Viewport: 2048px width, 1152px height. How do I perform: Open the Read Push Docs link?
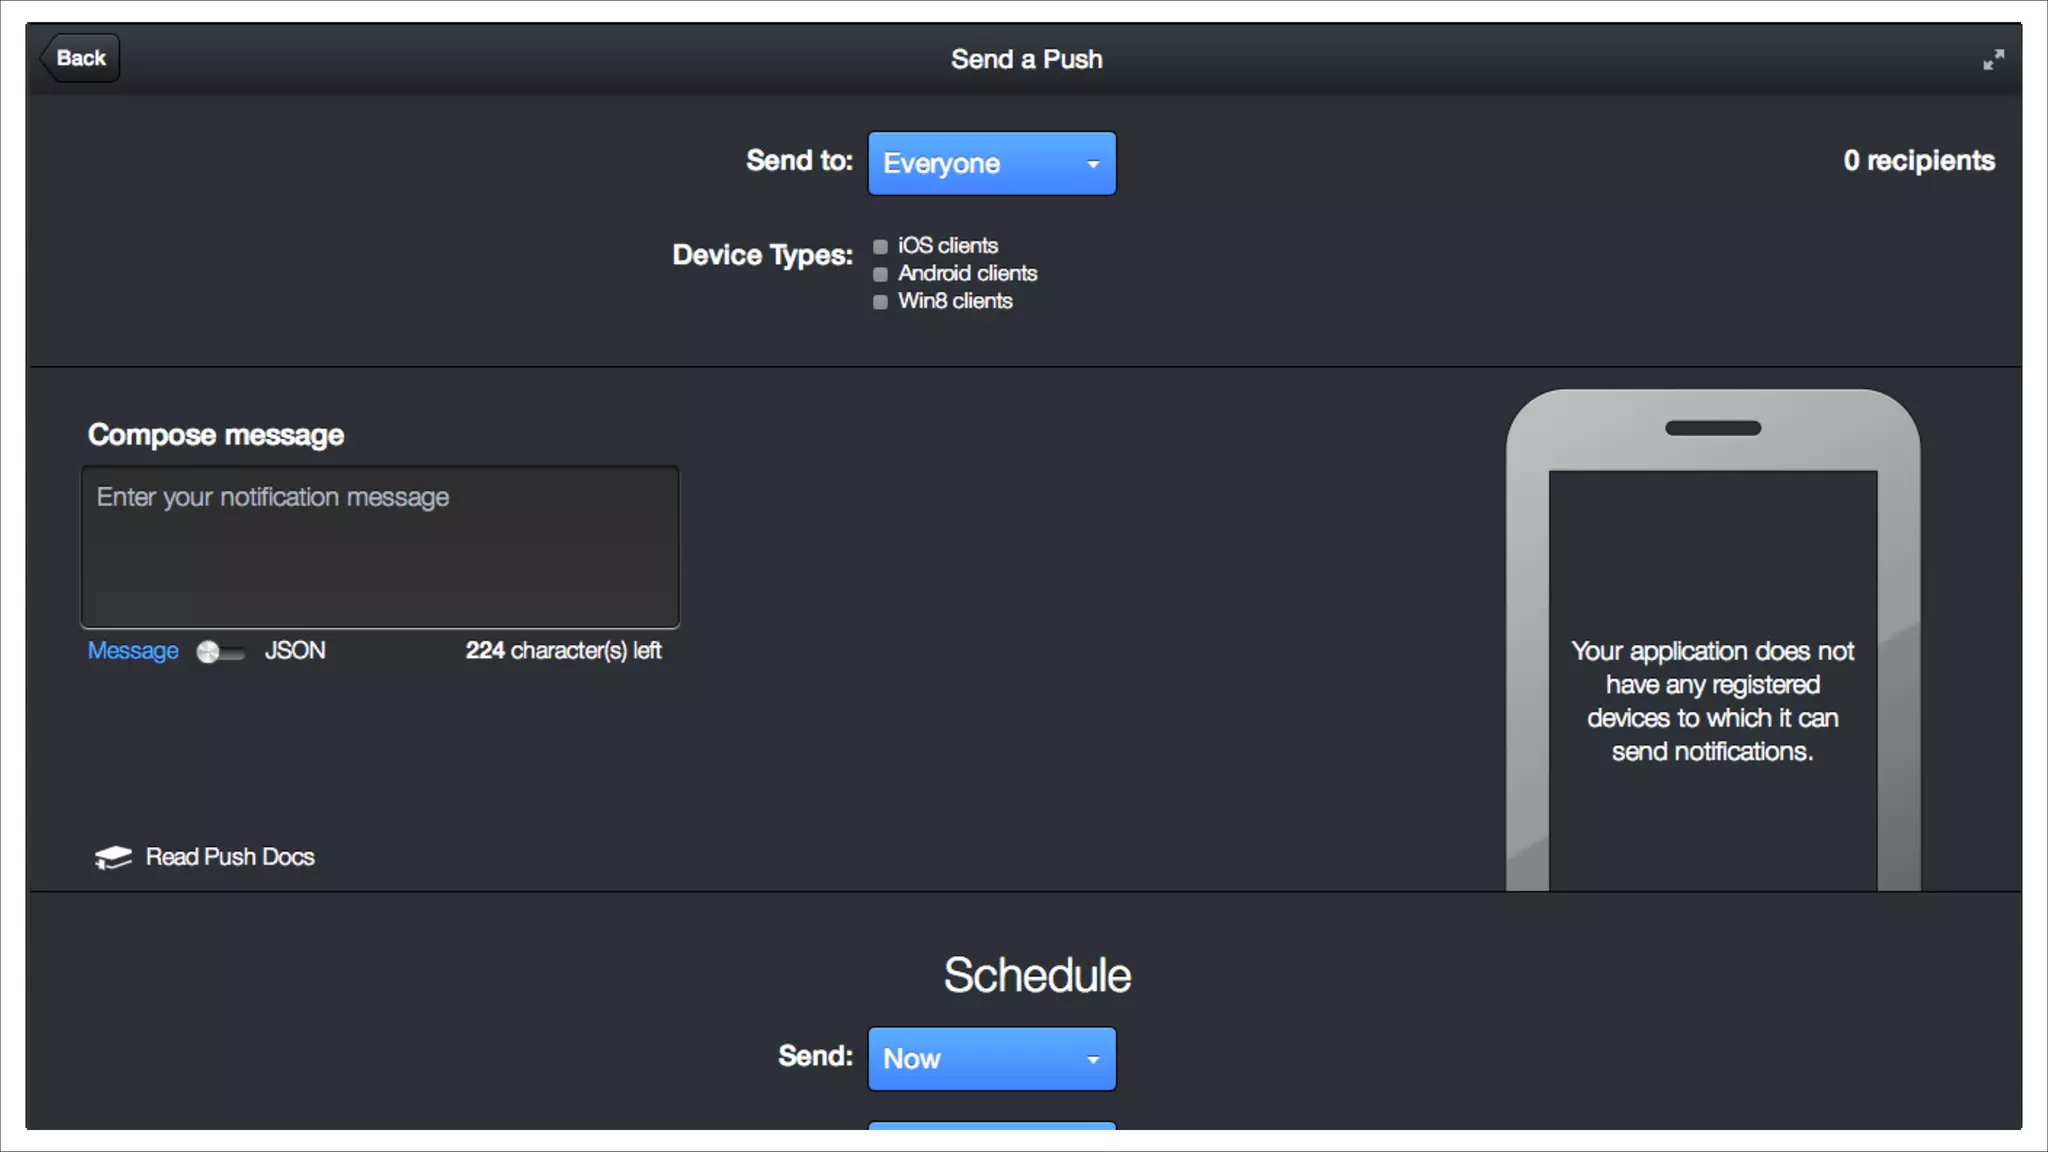(x=230, y=857)
